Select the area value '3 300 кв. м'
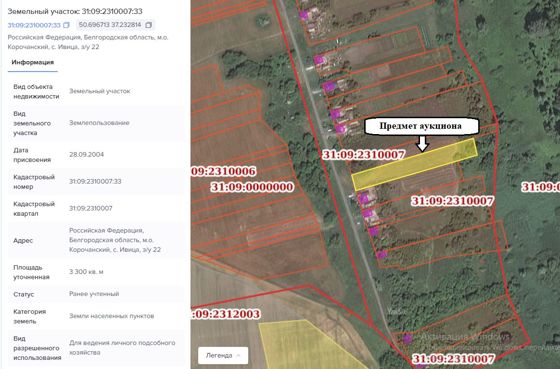 coord(86,272)
